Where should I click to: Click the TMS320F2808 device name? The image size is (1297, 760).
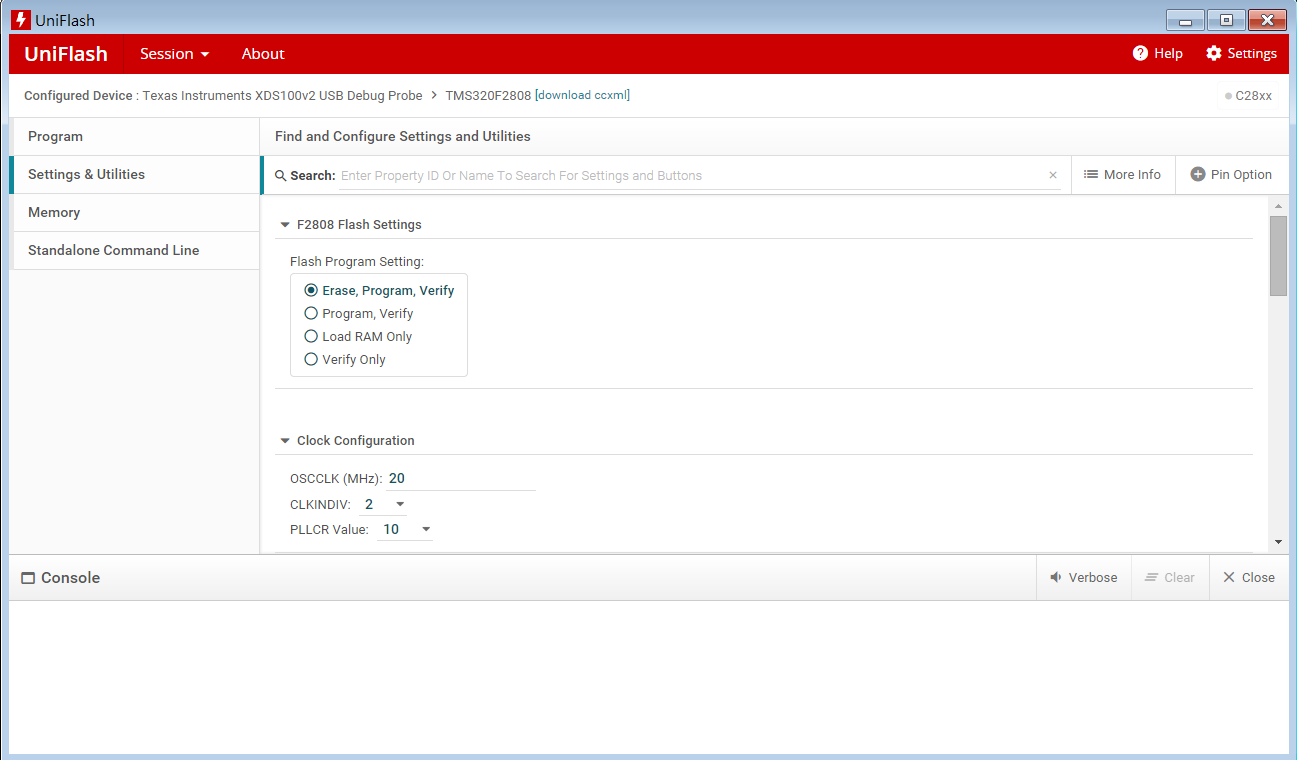(x=488, y=96)
